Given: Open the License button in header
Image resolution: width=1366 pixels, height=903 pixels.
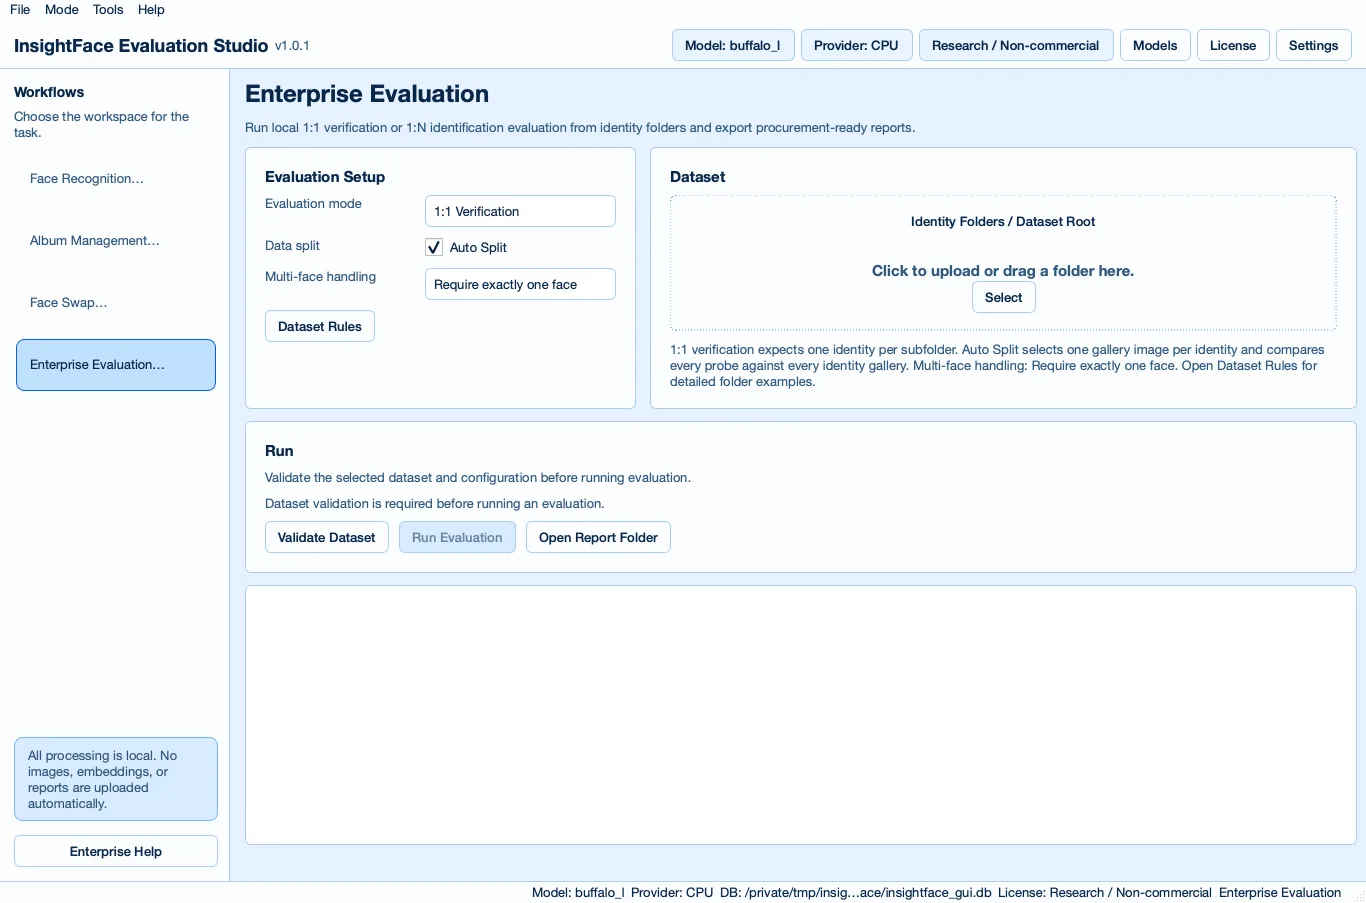Looking at the screenshot, I should click(x=1233, y=45).
